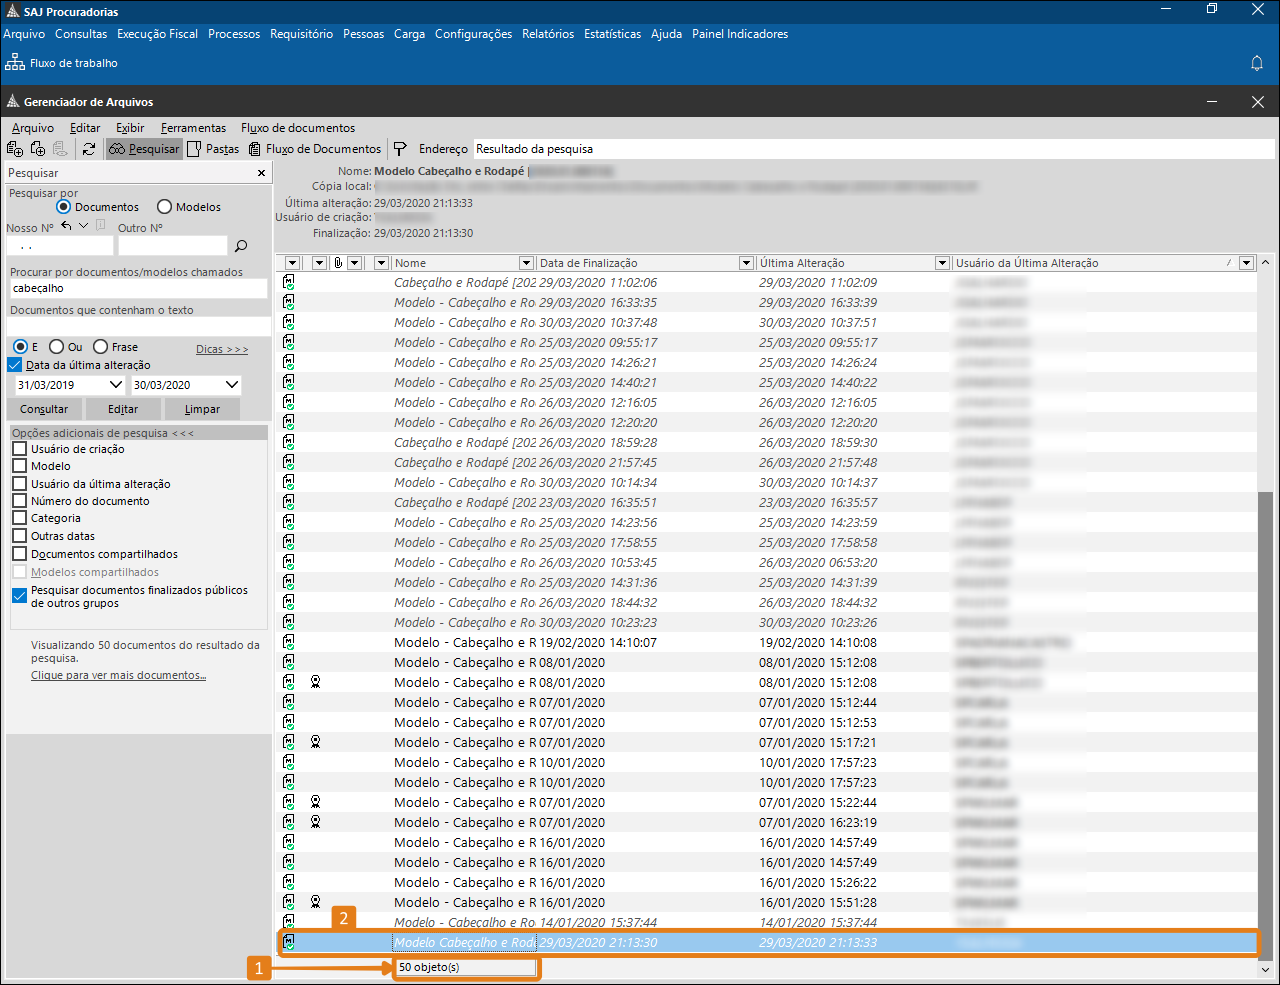Click the paperclip attachment column header icon

(338, 263)
